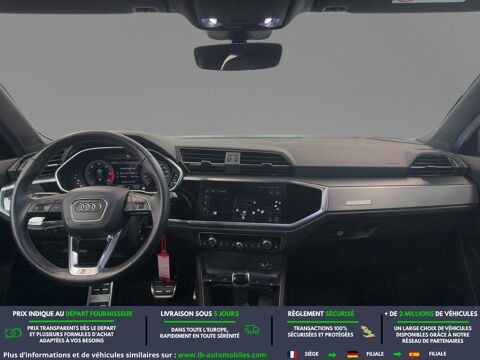480x360 pixels.
Task: Click the Spanish flag icon
Action: click(x=414, y=354)
